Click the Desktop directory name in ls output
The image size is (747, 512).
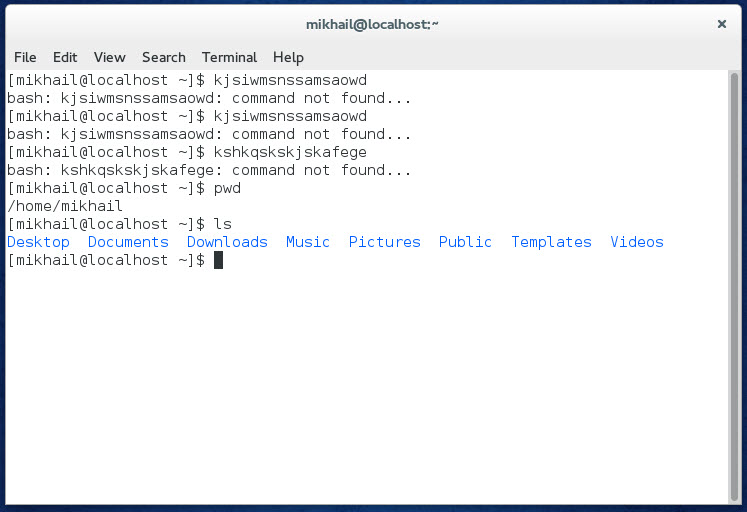point(38,242)
